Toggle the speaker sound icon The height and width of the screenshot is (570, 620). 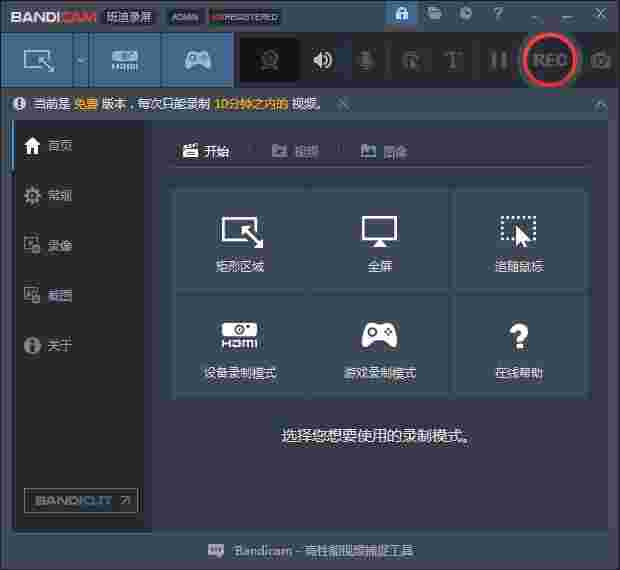(323, 60)
